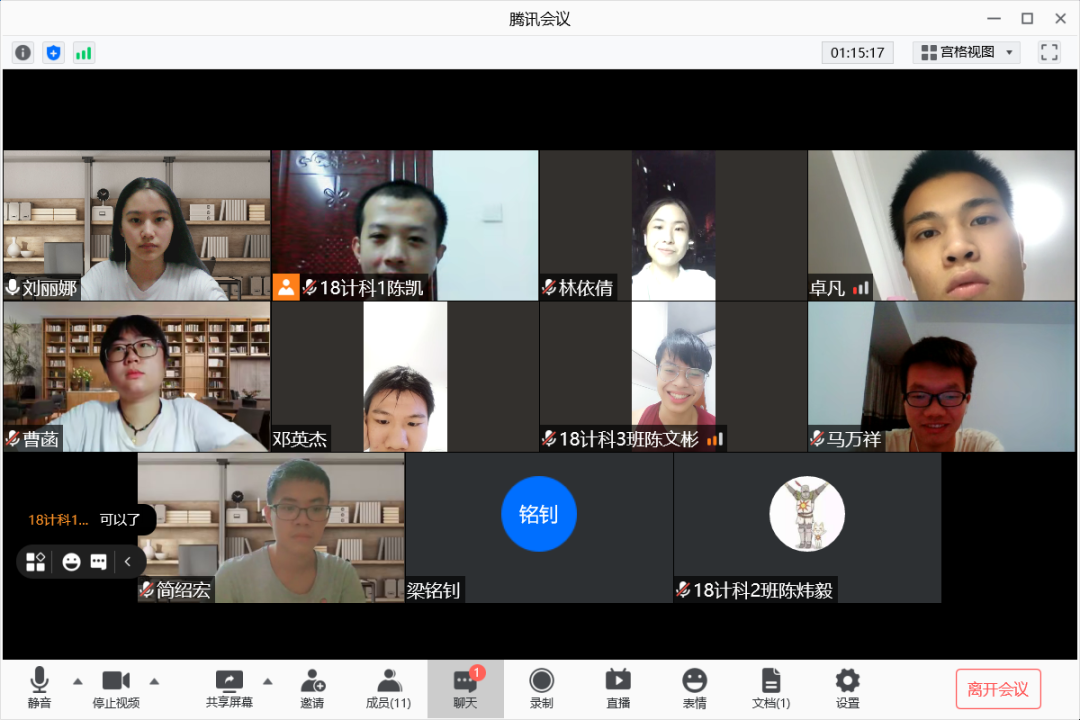Select 刘丽娜's video tile

coord(136,225)
